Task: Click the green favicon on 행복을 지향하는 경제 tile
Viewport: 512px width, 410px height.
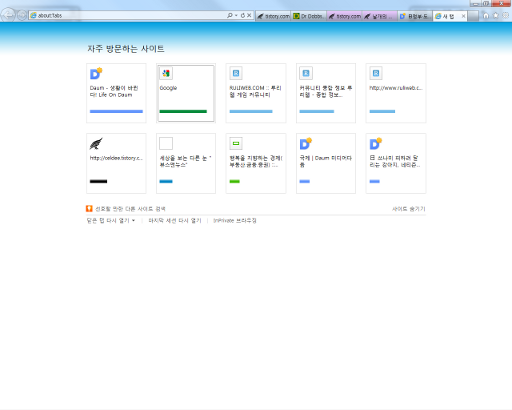Action: tap(236, 144)
